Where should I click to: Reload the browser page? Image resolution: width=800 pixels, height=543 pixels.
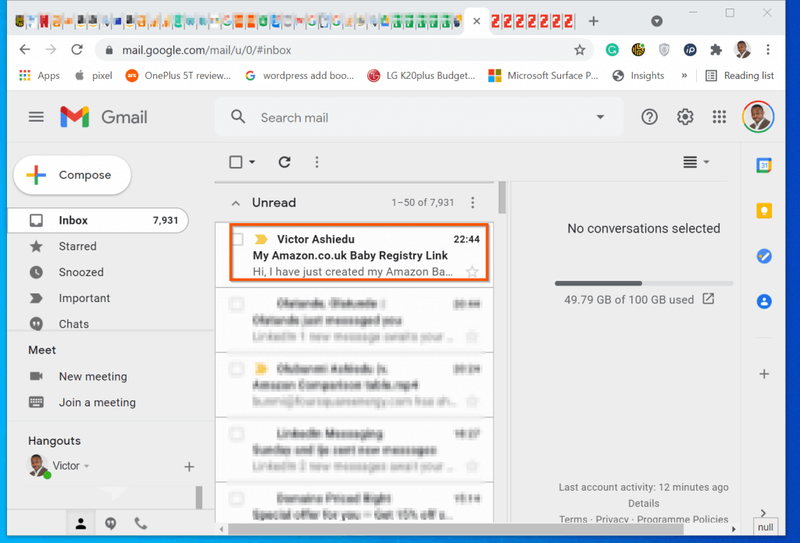click(x=77, y=50)
